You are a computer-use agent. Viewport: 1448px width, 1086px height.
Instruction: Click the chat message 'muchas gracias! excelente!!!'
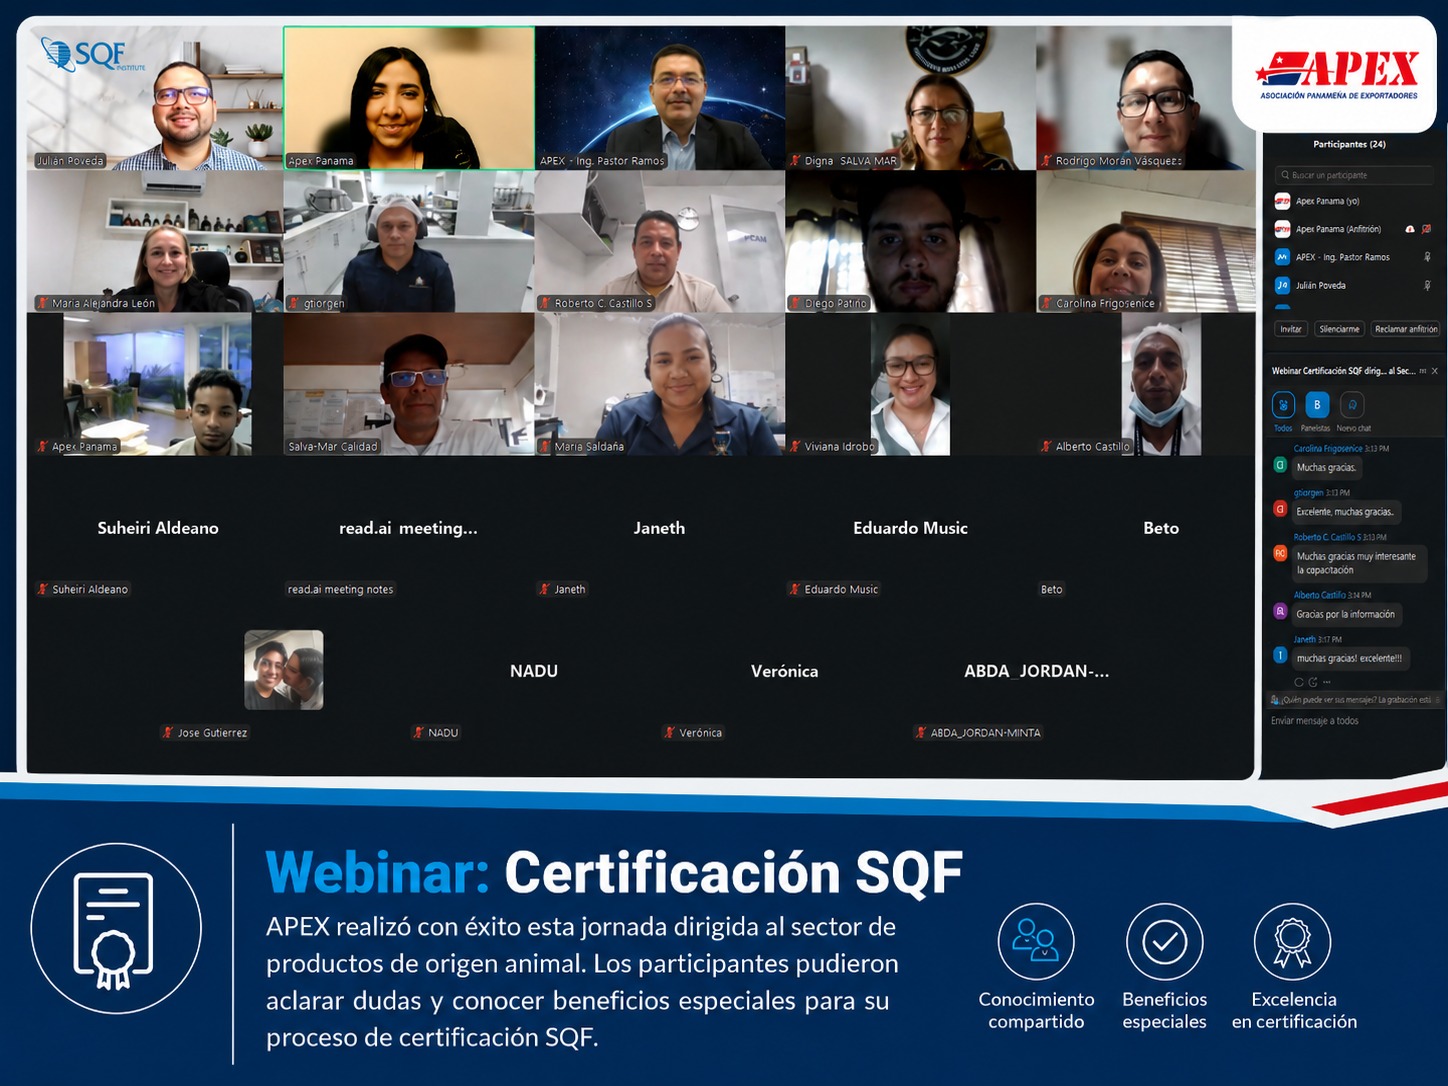pyautogui.click(x=1349, y=659)
